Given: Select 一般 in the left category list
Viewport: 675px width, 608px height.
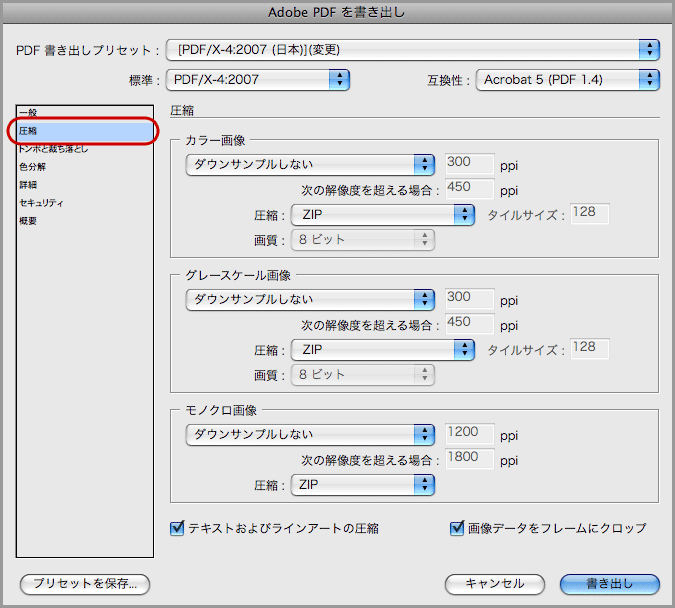Looking at the screenshot, I should point(28,113).
